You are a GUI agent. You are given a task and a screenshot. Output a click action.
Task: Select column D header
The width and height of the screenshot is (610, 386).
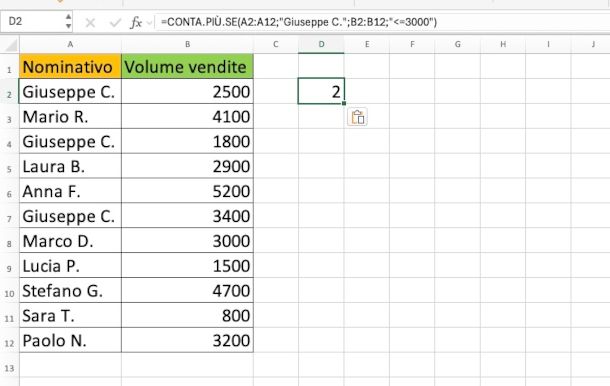tap(321, 44)
